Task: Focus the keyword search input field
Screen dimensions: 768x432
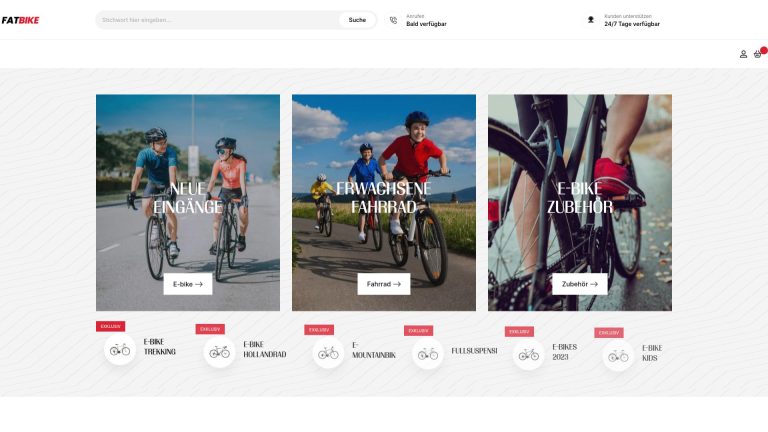Action: (217, 20)
